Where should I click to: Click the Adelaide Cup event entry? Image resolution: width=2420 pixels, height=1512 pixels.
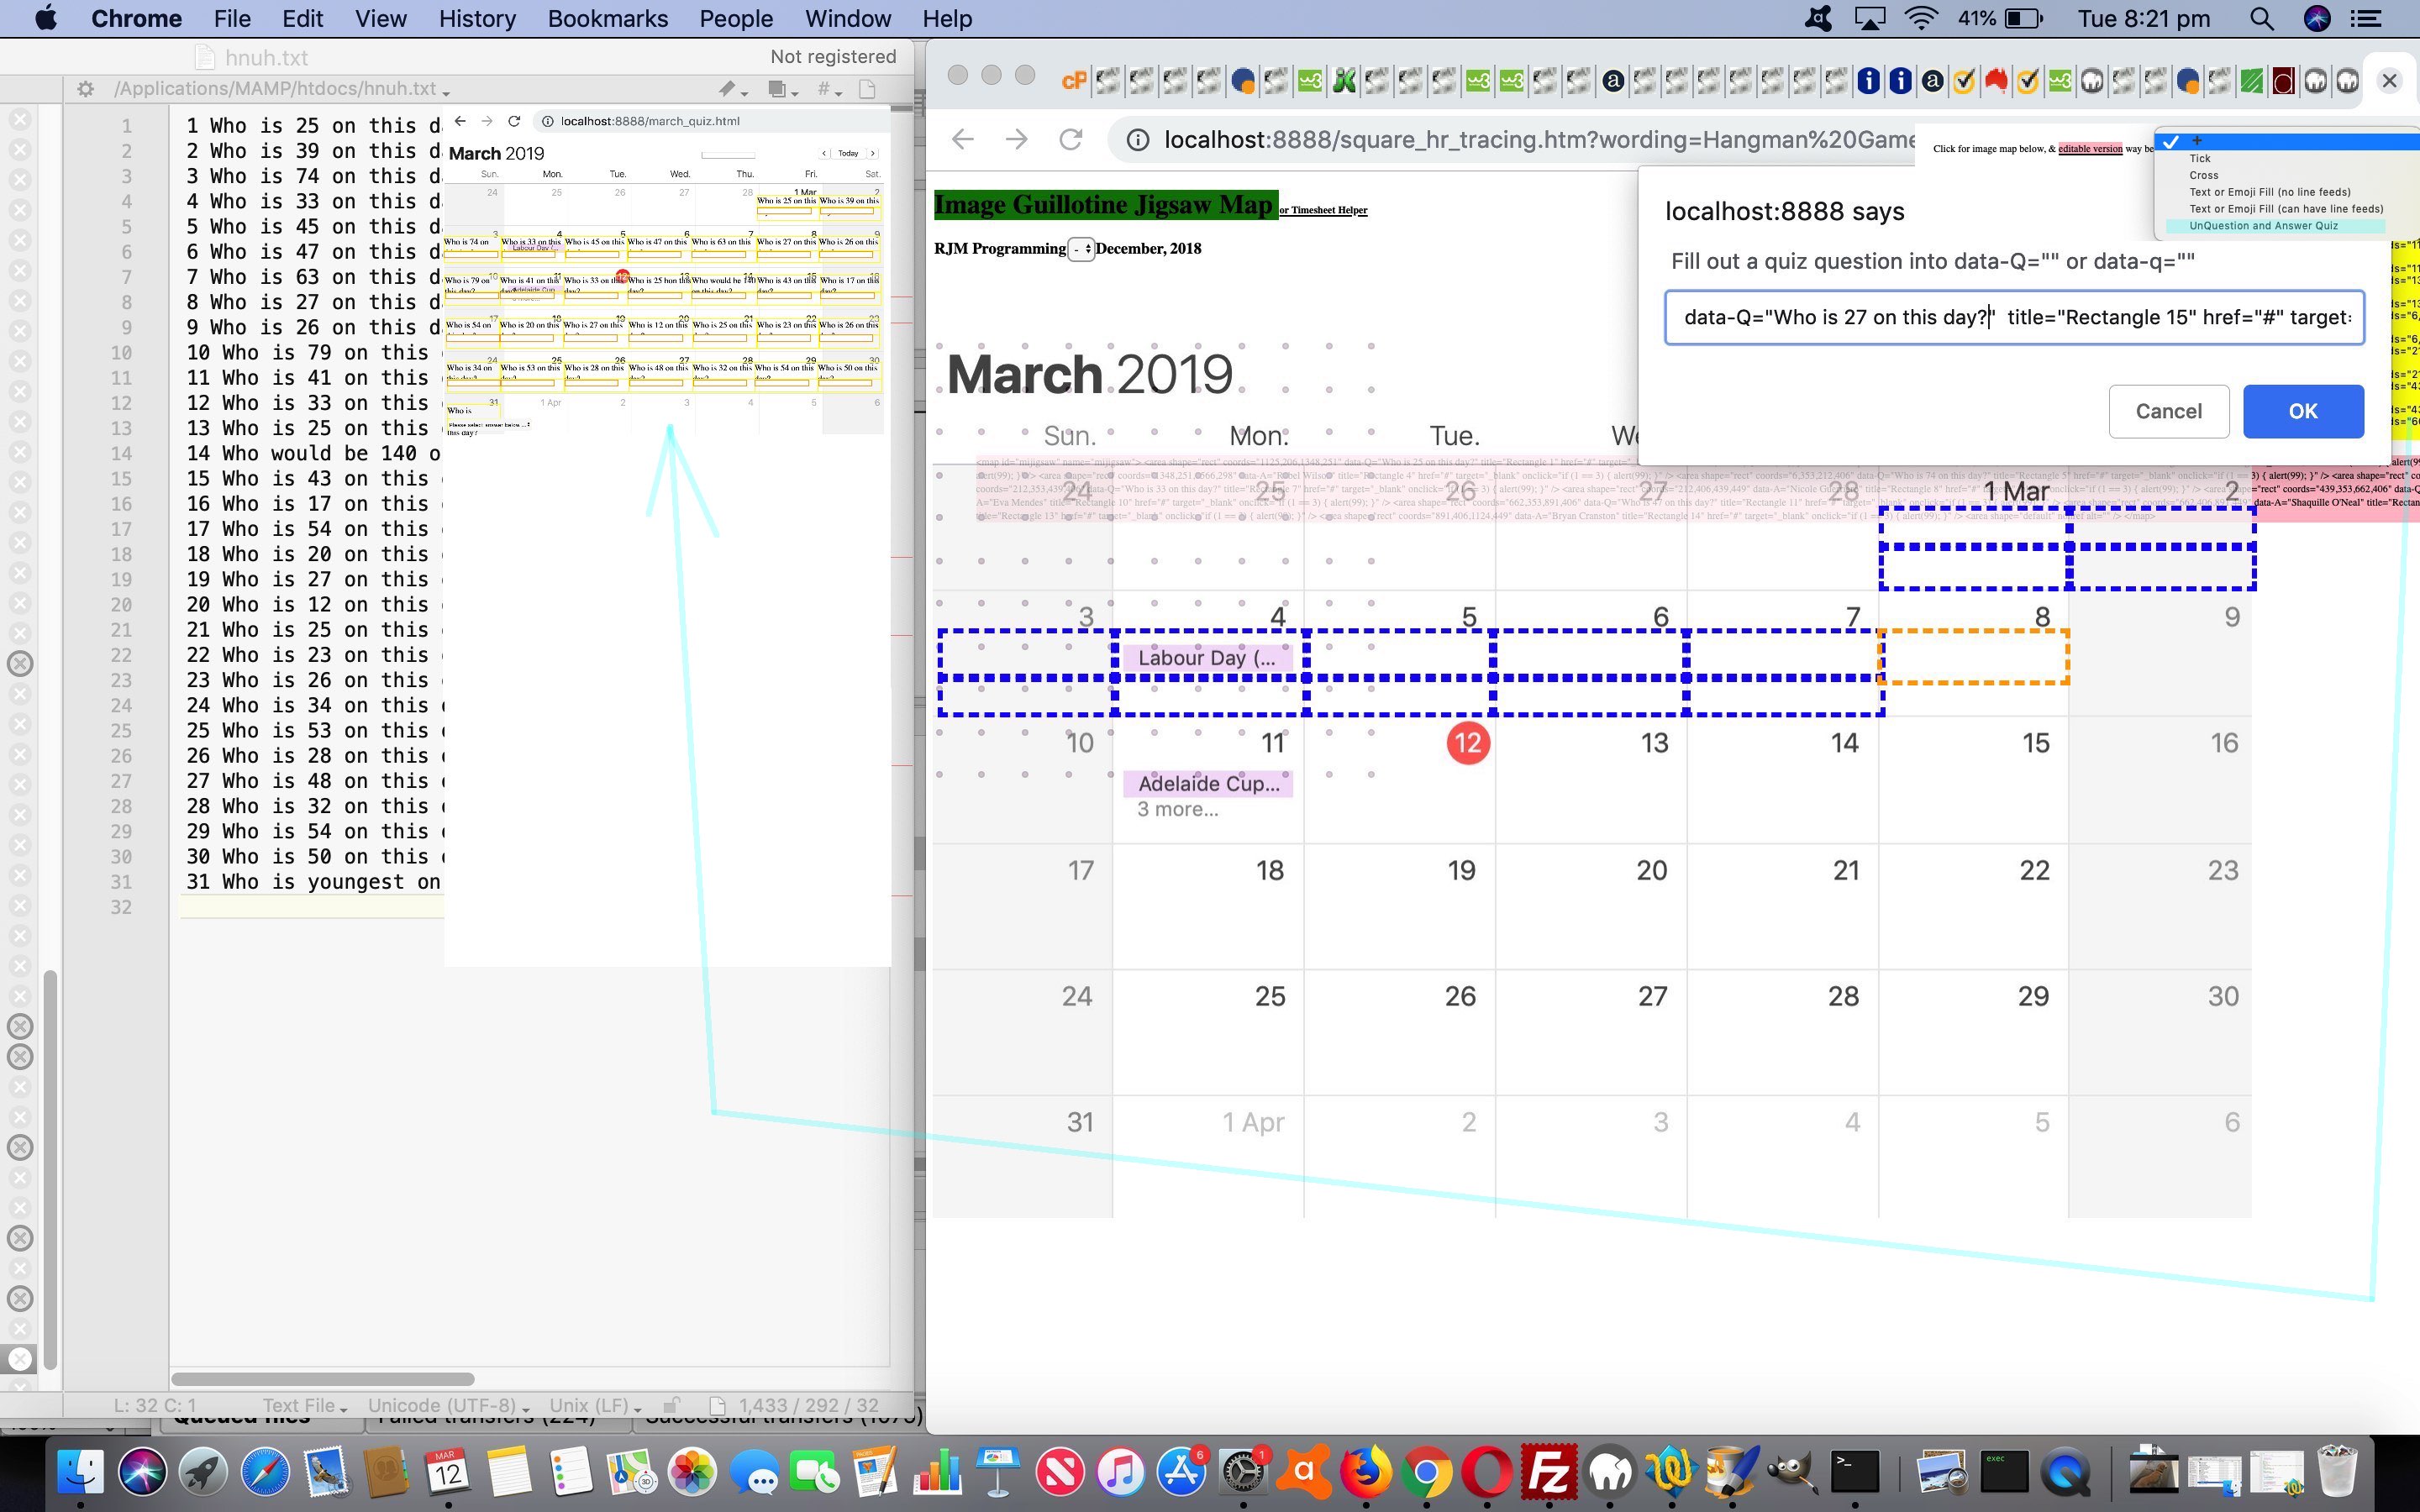click(1207, 782)
